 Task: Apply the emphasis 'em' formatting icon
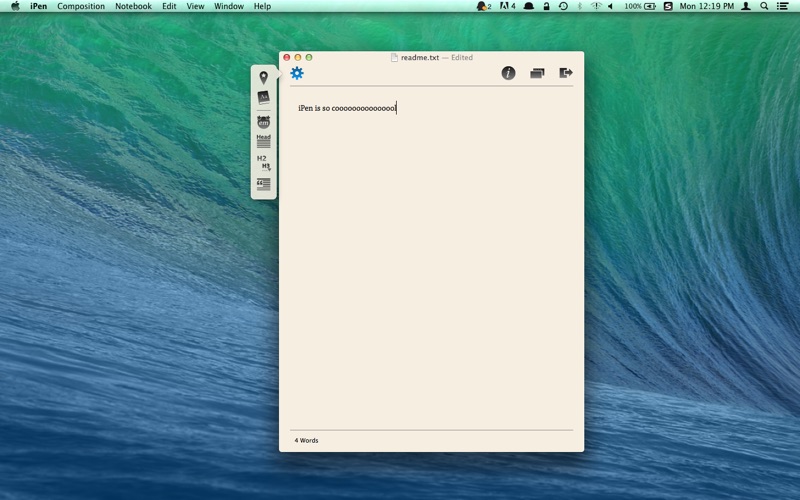(x=263, y=121)
